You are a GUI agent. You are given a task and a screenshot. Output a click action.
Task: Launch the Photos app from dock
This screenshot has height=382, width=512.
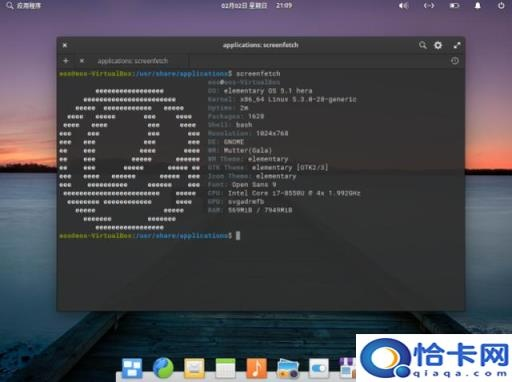[288, 368]
